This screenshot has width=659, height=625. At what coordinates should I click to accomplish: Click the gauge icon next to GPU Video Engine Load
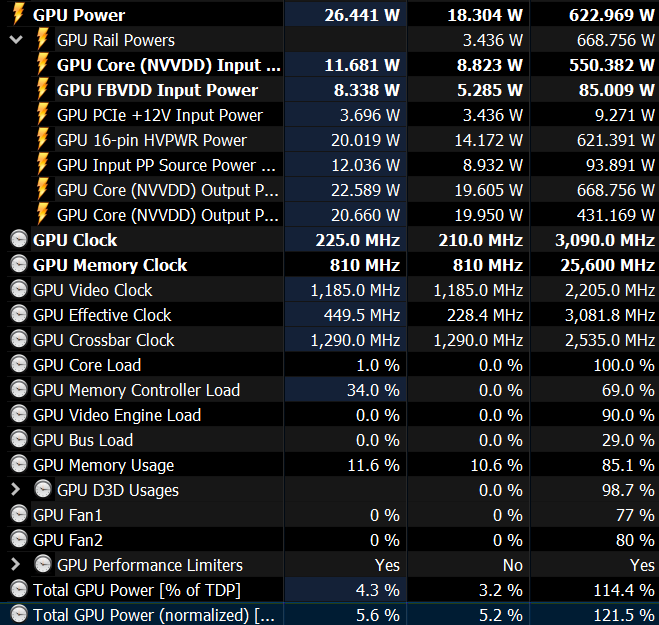(x=18, y=414)
